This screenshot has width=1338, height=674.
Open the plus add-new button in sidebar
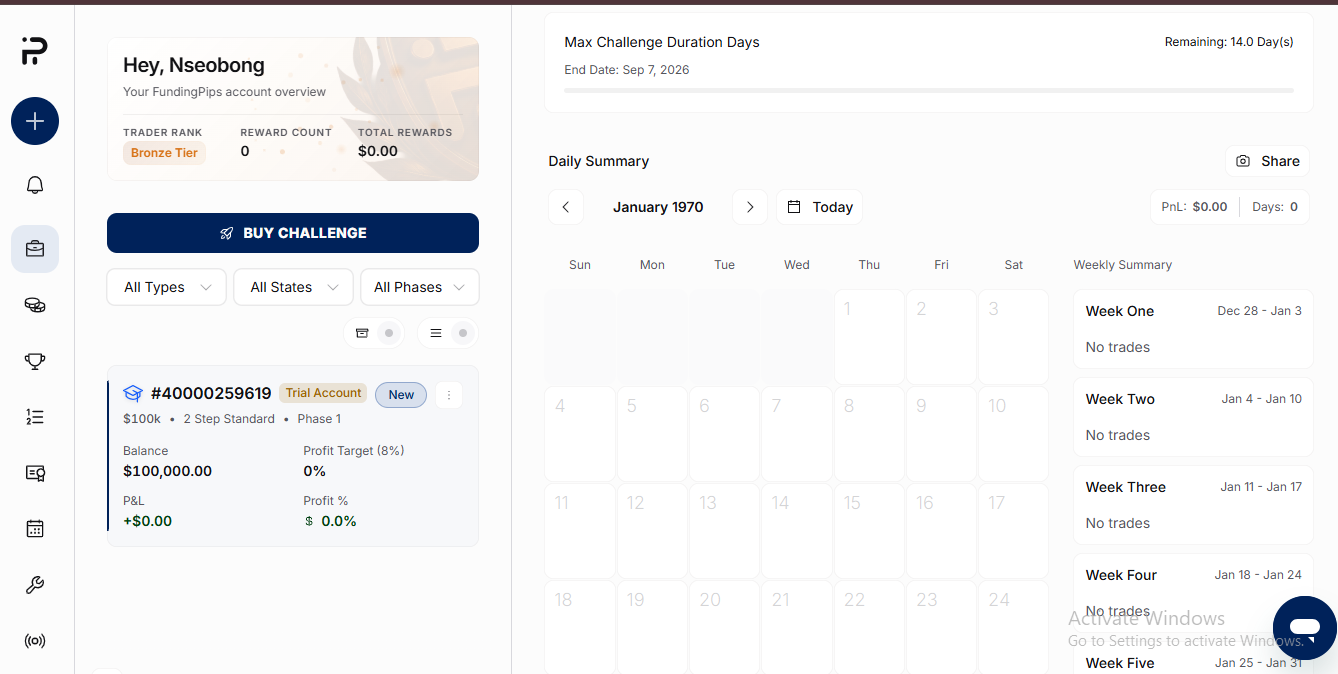pos(35,122)
